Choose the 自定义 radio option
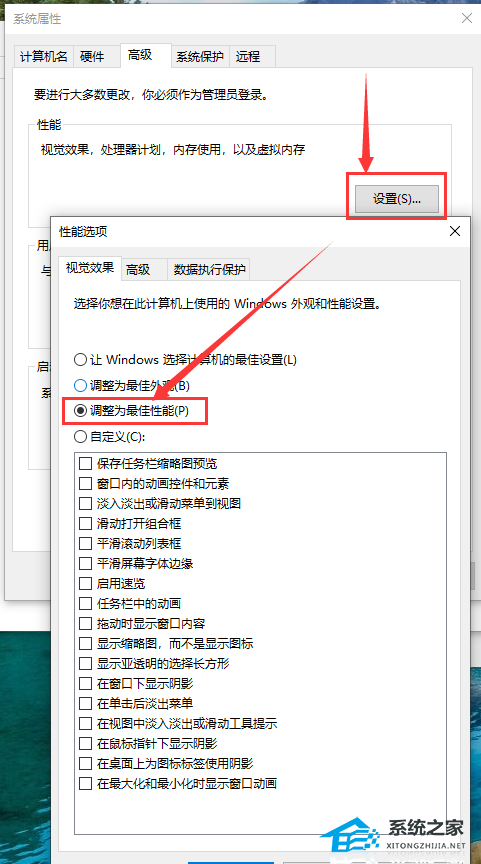 (109, 436)
